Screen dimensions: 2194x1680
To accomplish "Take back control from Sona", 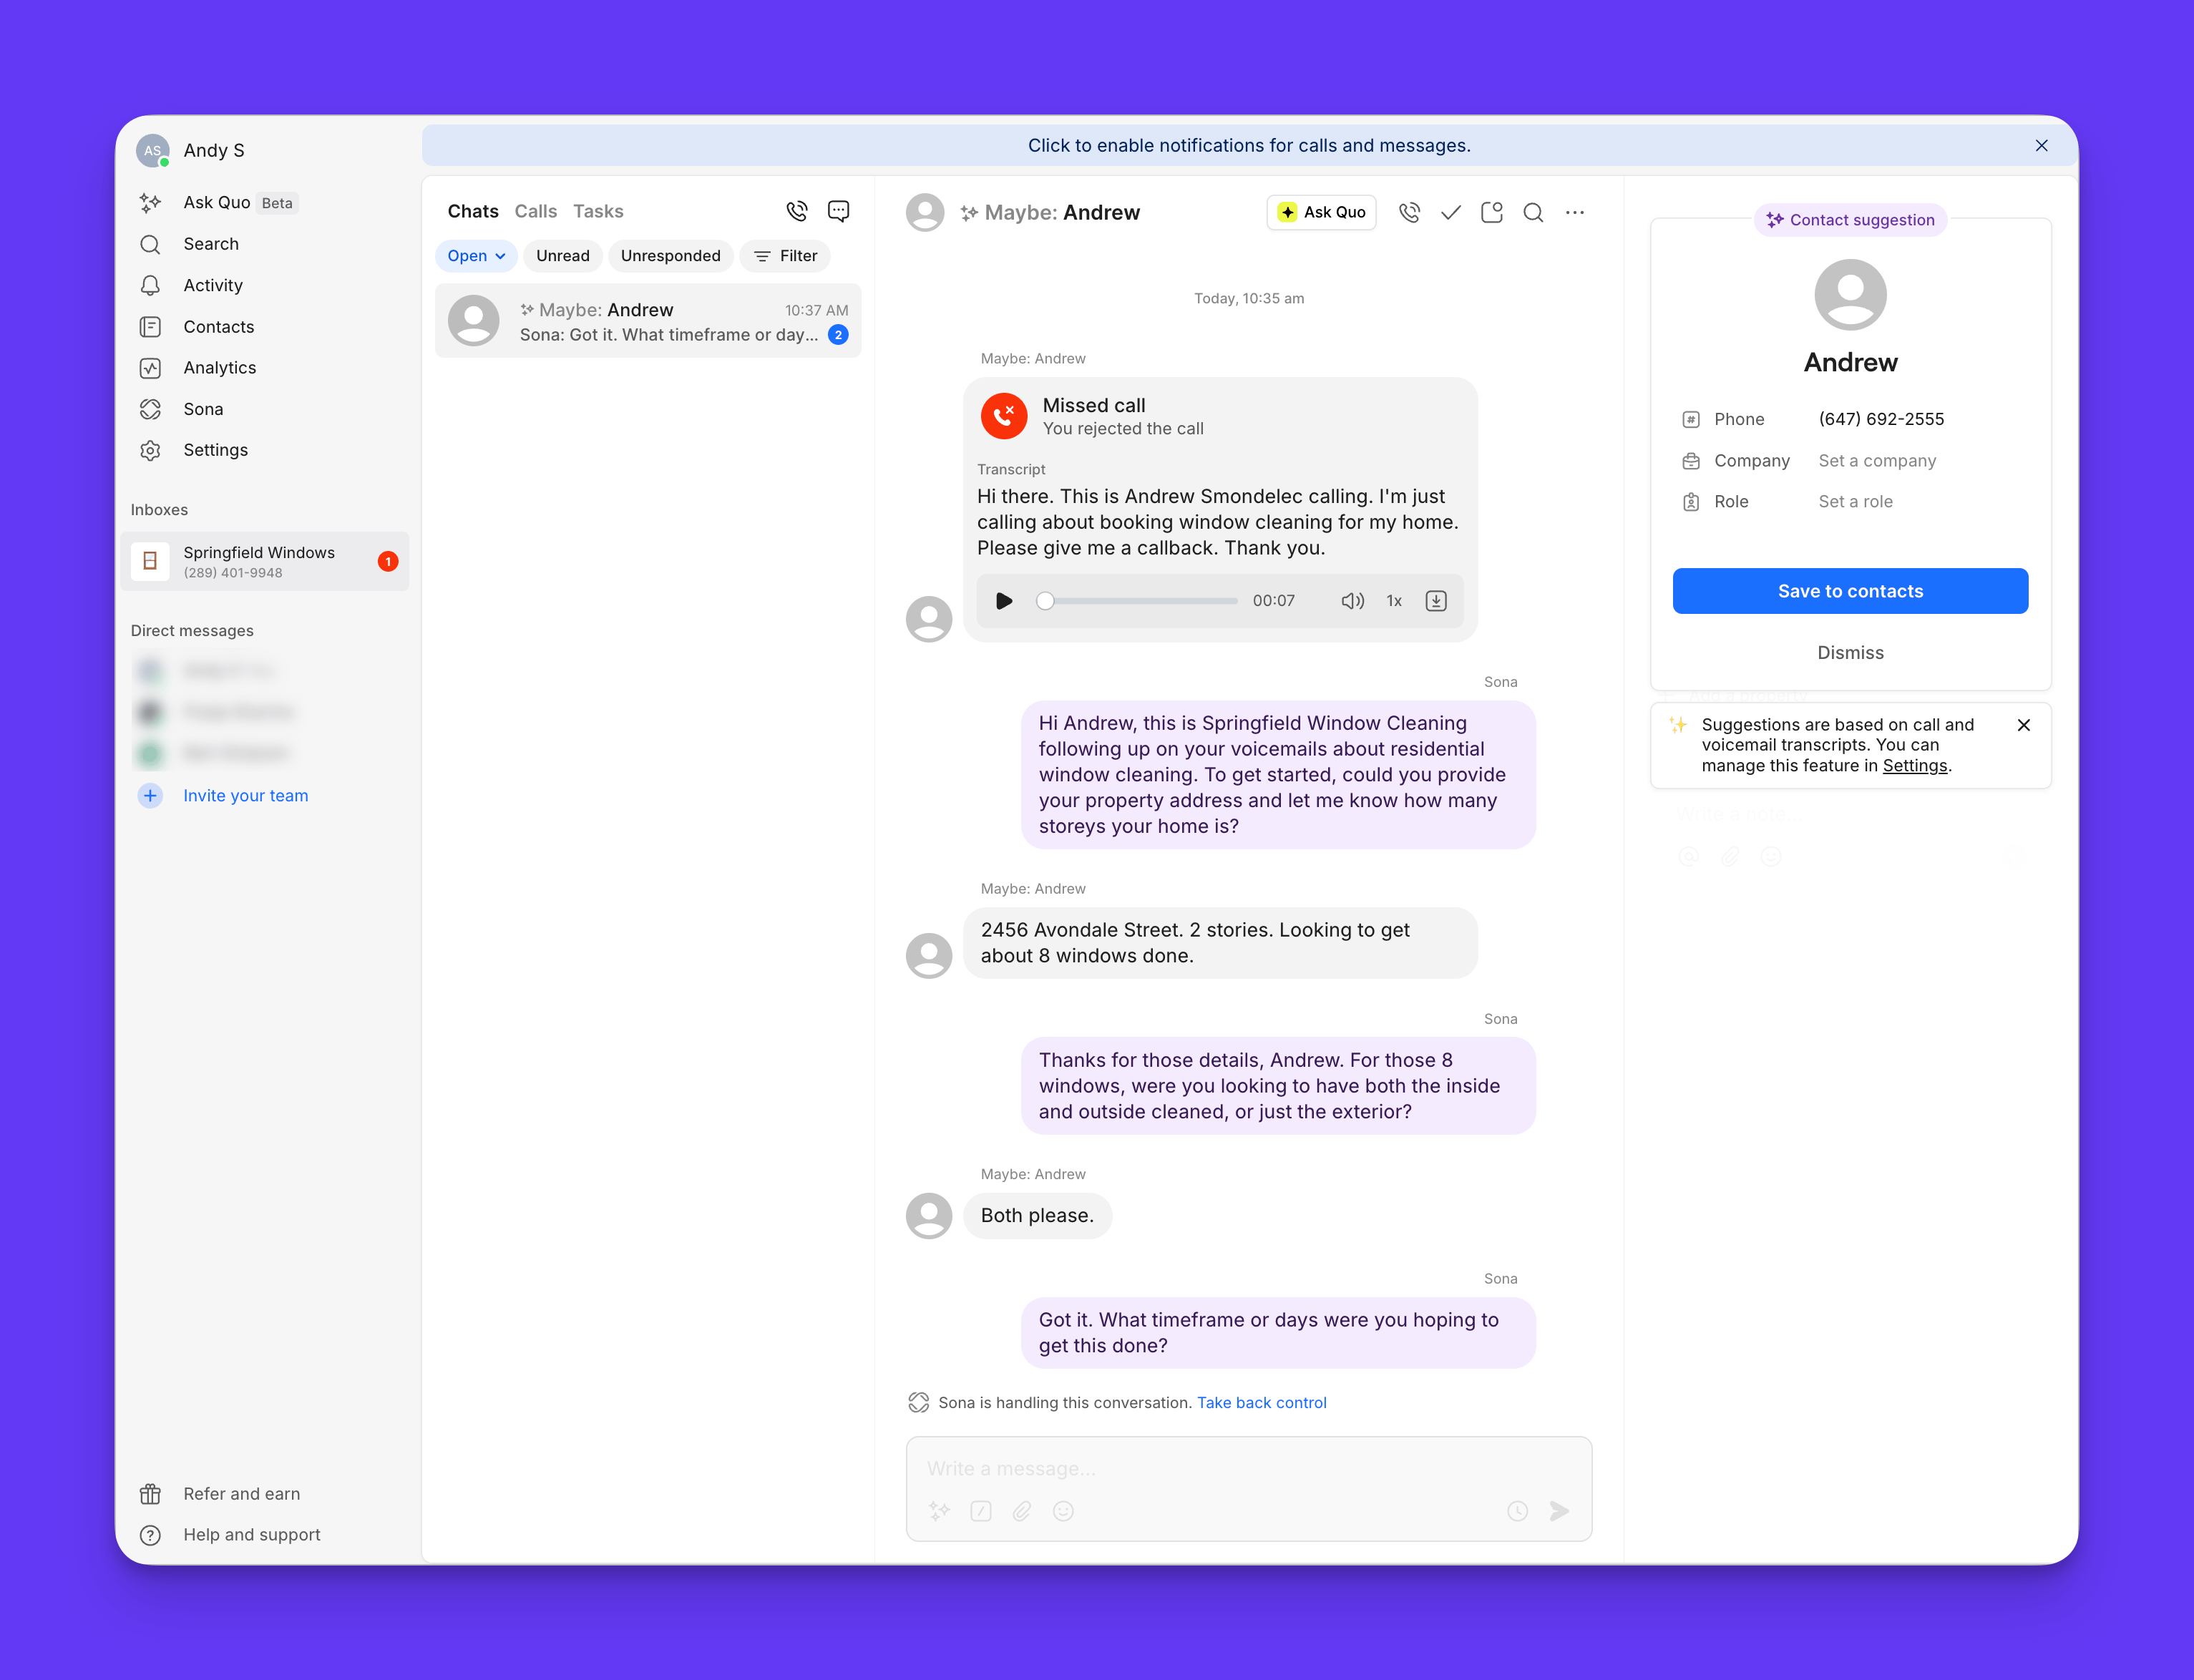I will pyautogui.click(x=1262, y=1403).
